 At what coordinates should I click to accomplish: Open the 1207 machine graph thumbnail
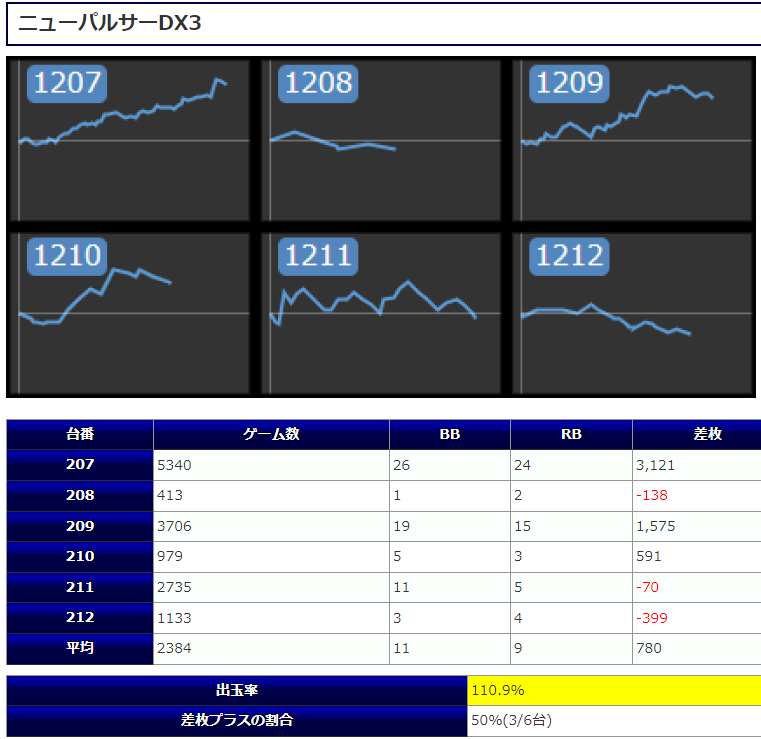129,140
